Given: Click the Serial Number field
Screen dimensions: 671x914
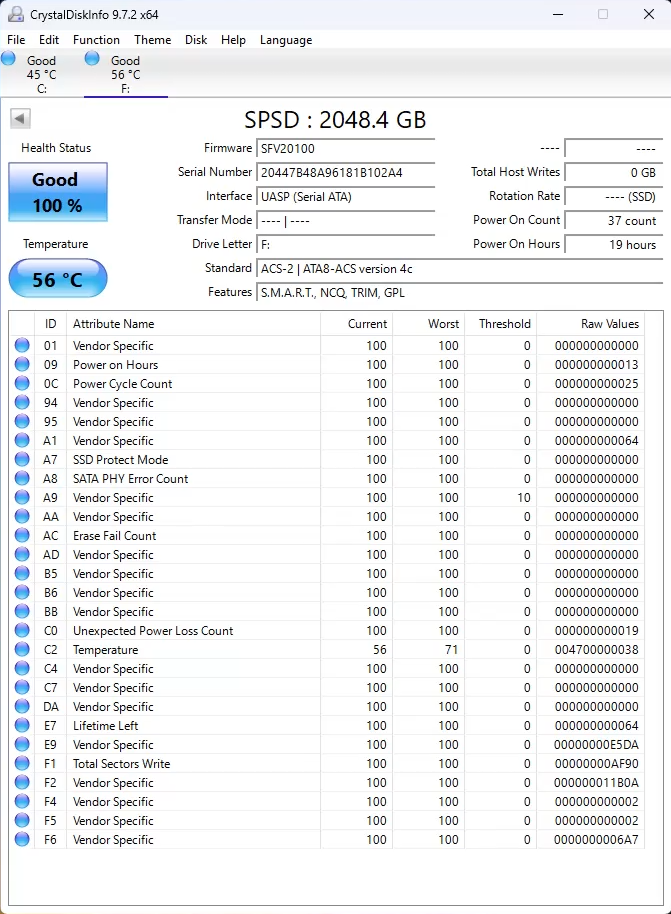Looking at the screenshot, I should pyautogui.click(x=345, y=172).
